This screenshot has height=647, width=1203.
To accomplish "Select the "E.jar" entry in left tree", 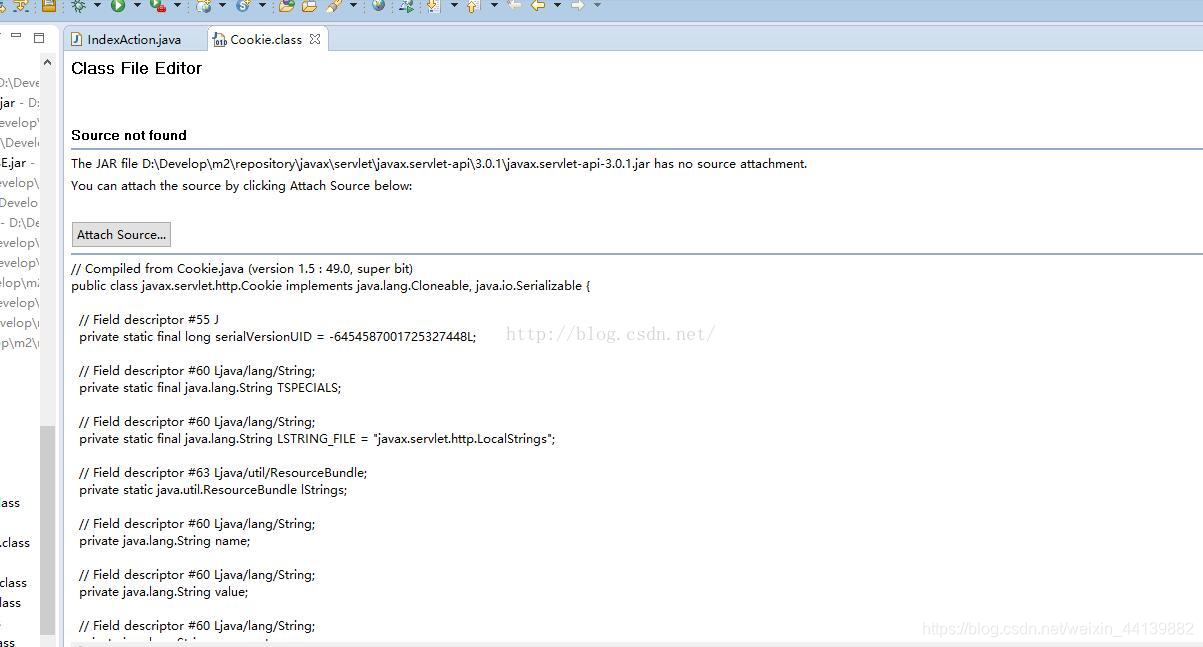I will click(x=18, y=162).
